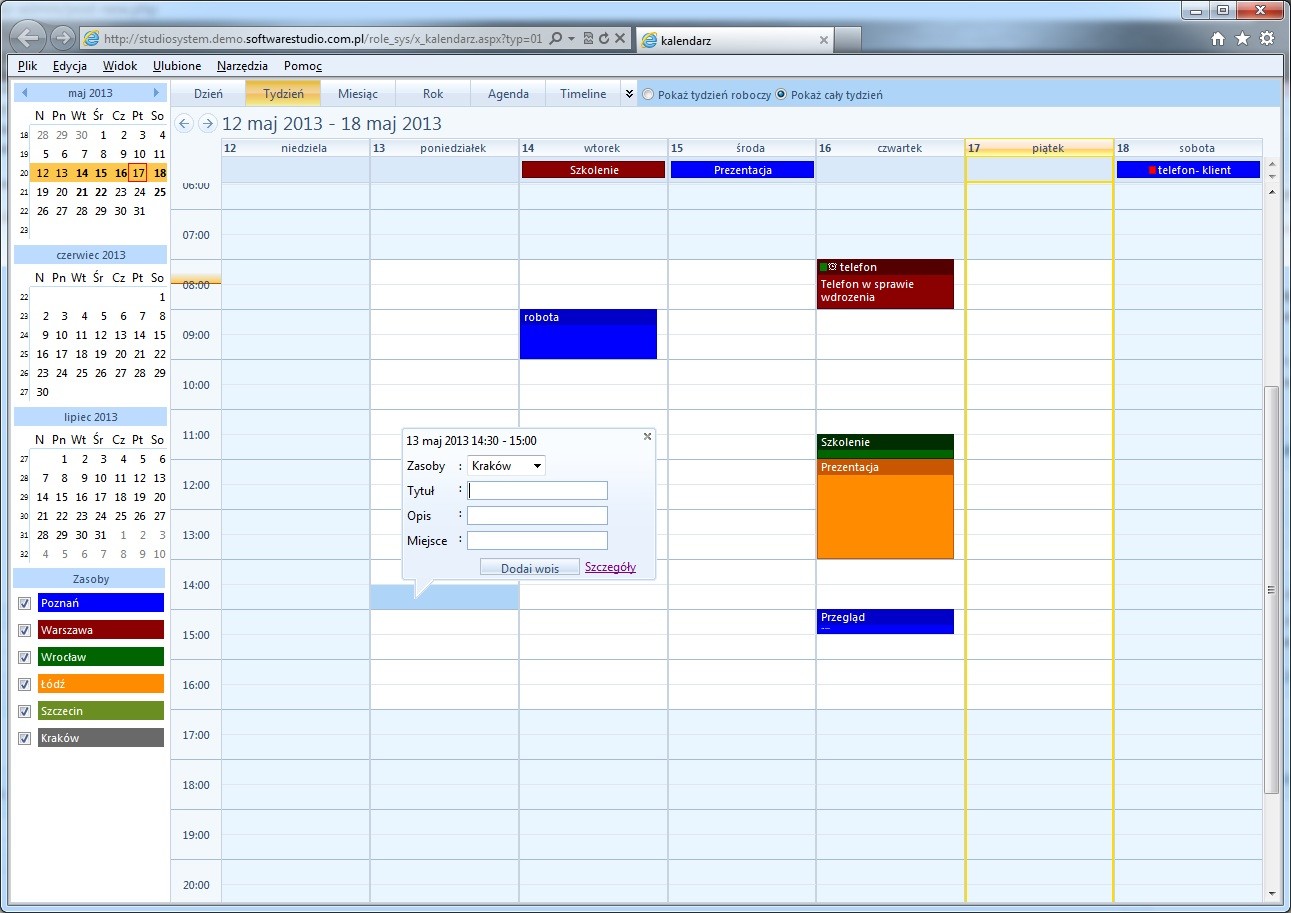Close the kalendarz browser tab

click(x=823, y=40)
